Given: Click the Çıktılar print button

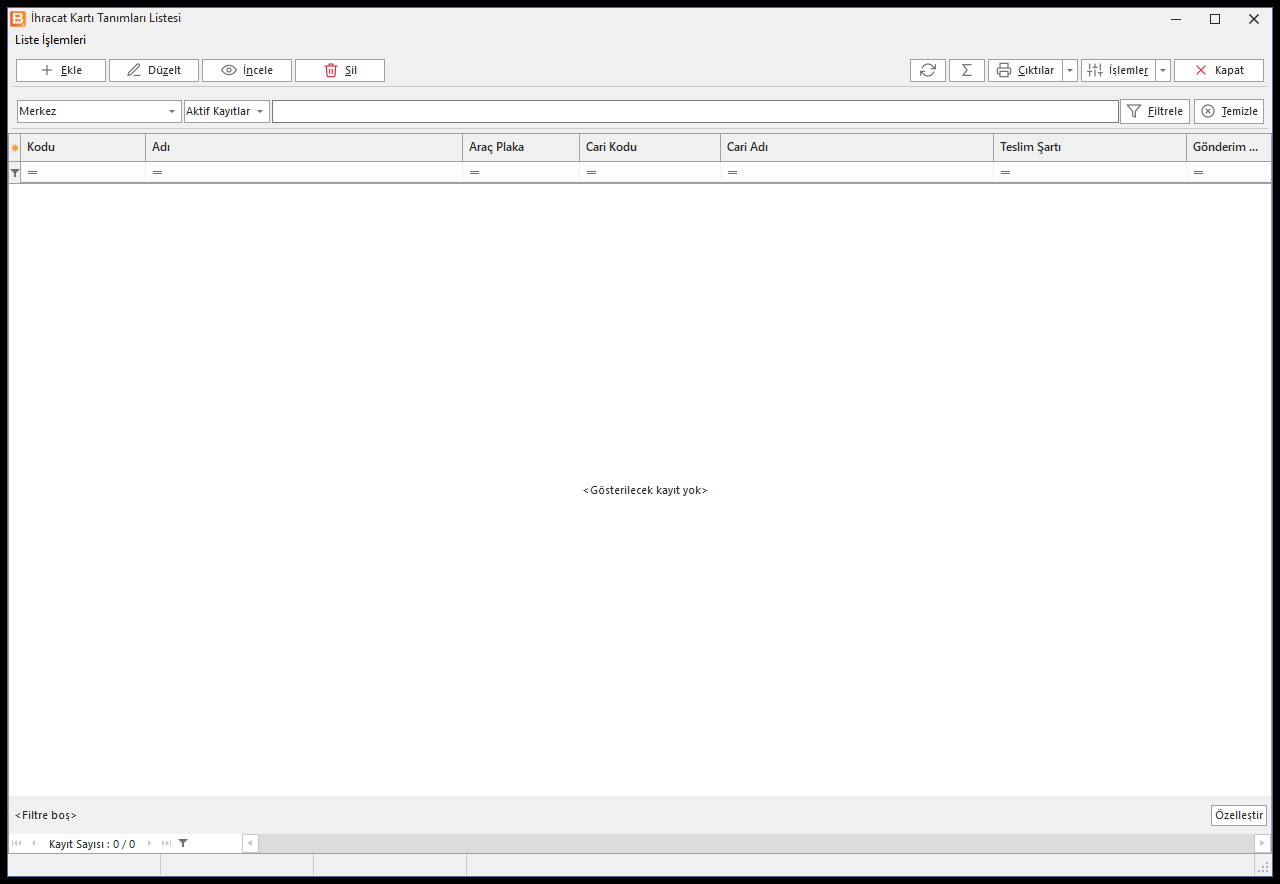Looking at the screenshot, I should (1025, 70).
